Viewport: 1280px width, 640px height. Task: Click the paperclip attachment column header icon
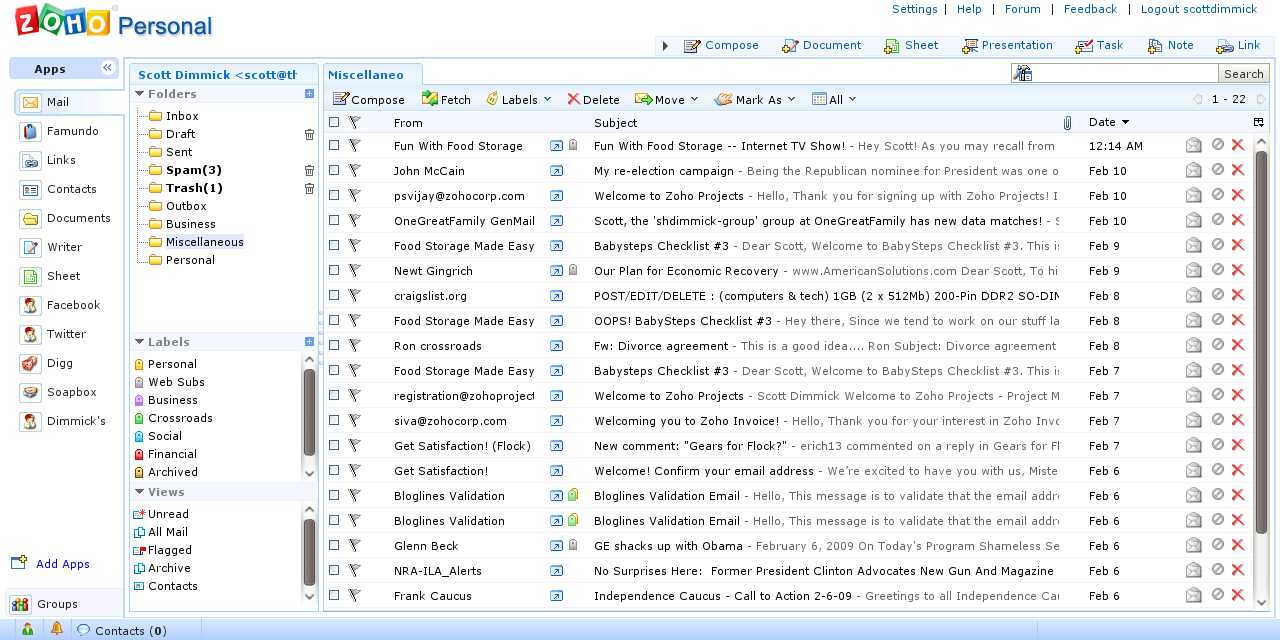(1067, 122)
